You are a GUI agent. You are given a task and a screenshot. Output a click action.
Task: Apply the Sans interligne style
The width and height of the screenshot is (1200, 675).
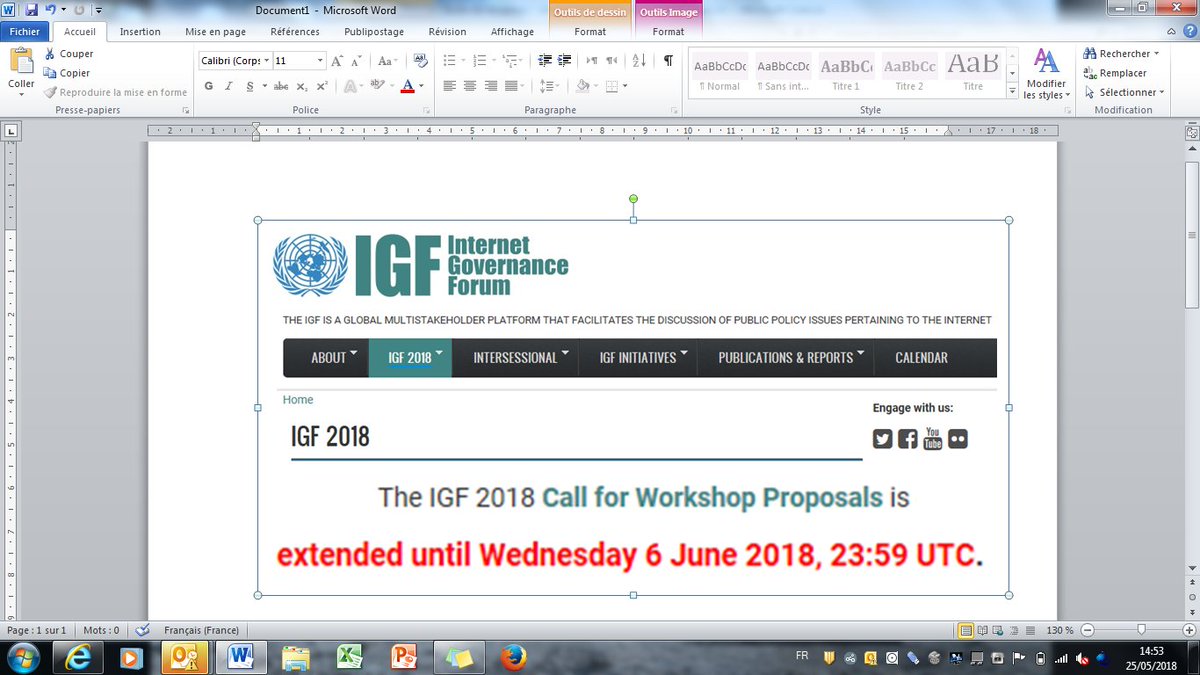tap(783, 72)
